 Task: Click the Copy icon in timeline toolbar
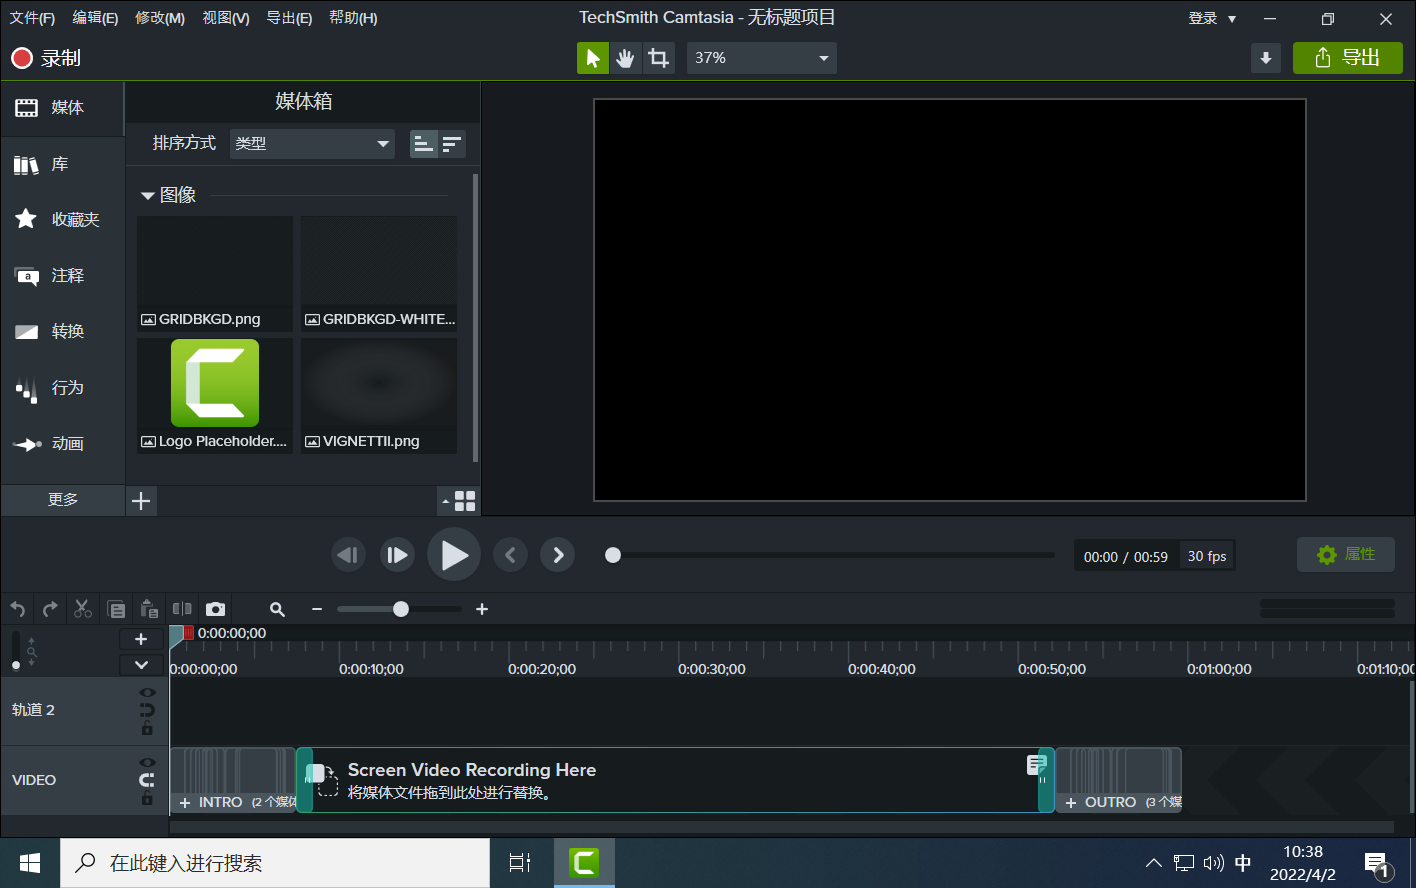[x=116, y=609]
